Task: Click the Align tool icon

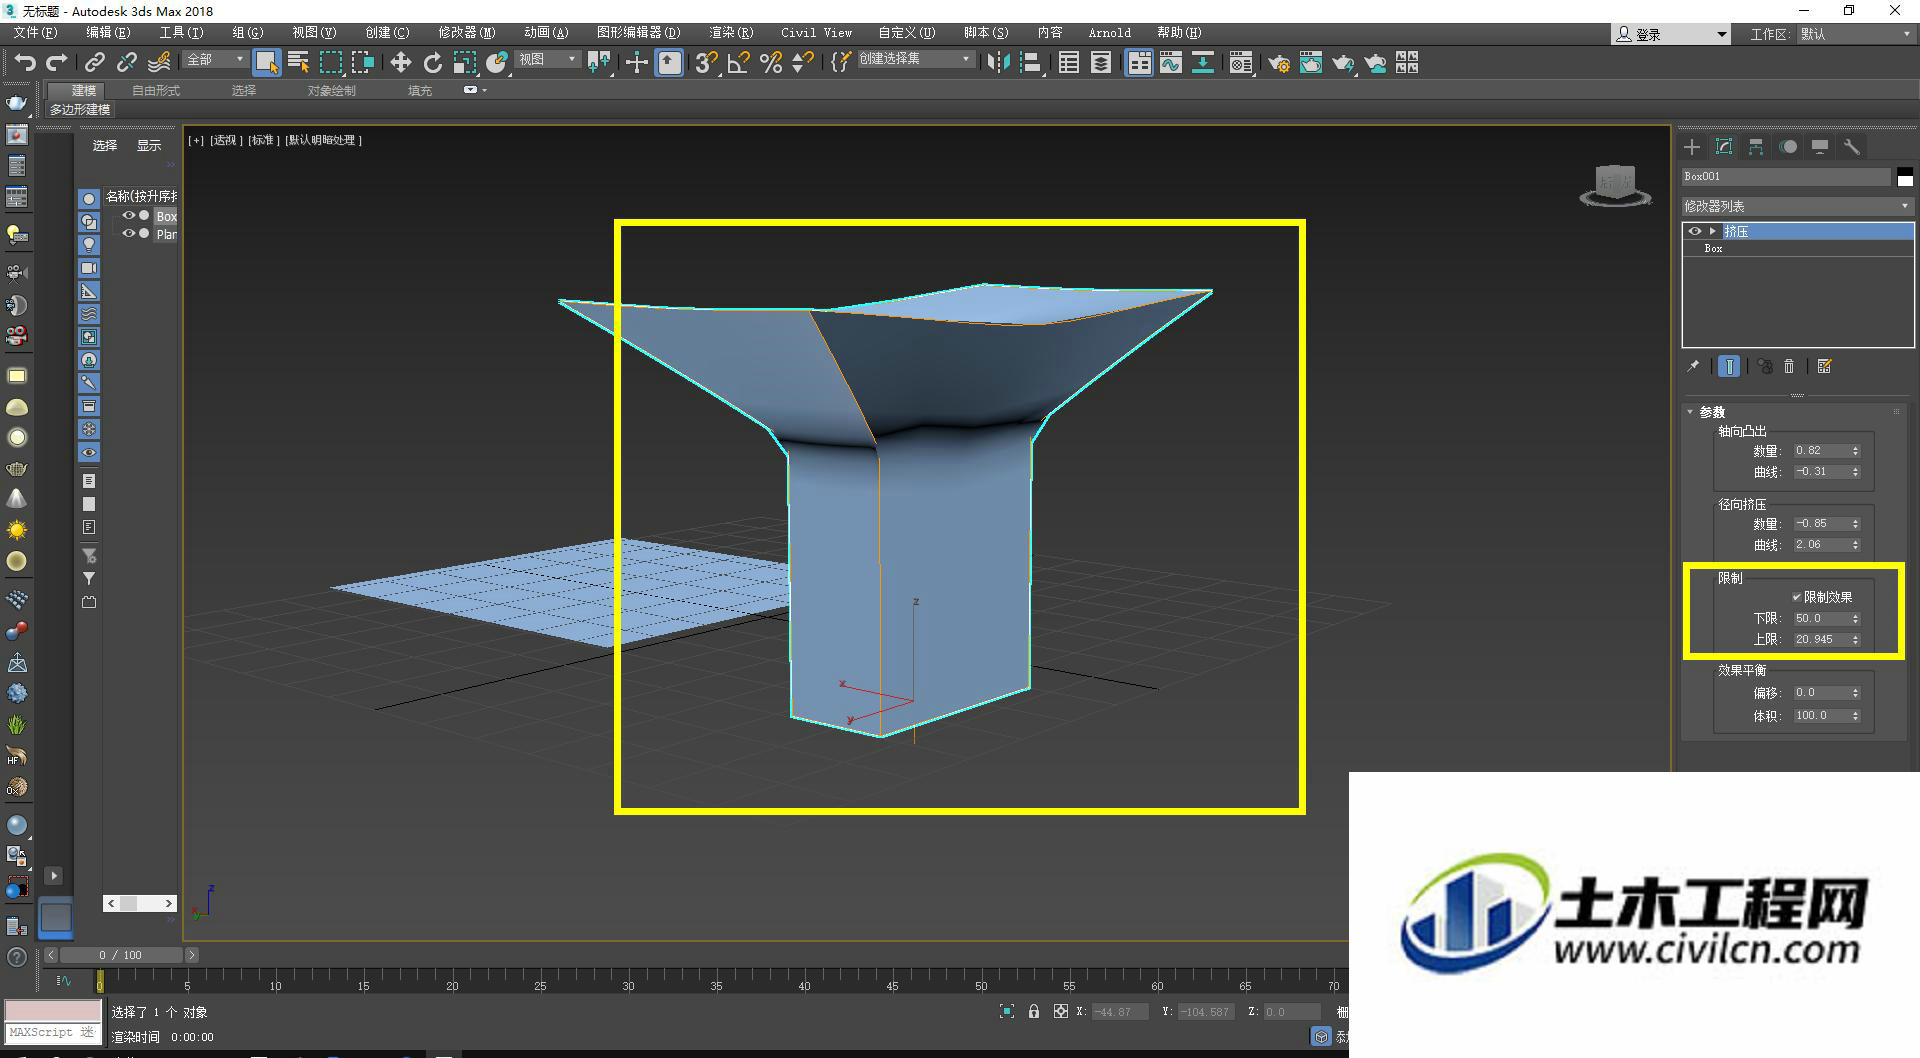Action: pyautogui.click(x=1031, y=62)
